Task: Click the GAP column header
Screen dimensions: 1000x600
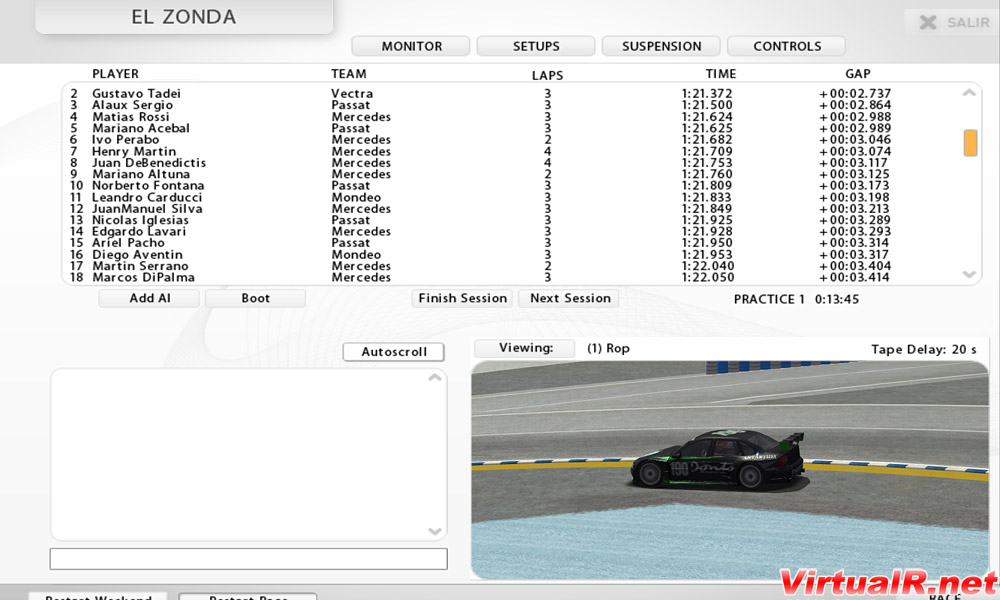Action: coord(858,74)
